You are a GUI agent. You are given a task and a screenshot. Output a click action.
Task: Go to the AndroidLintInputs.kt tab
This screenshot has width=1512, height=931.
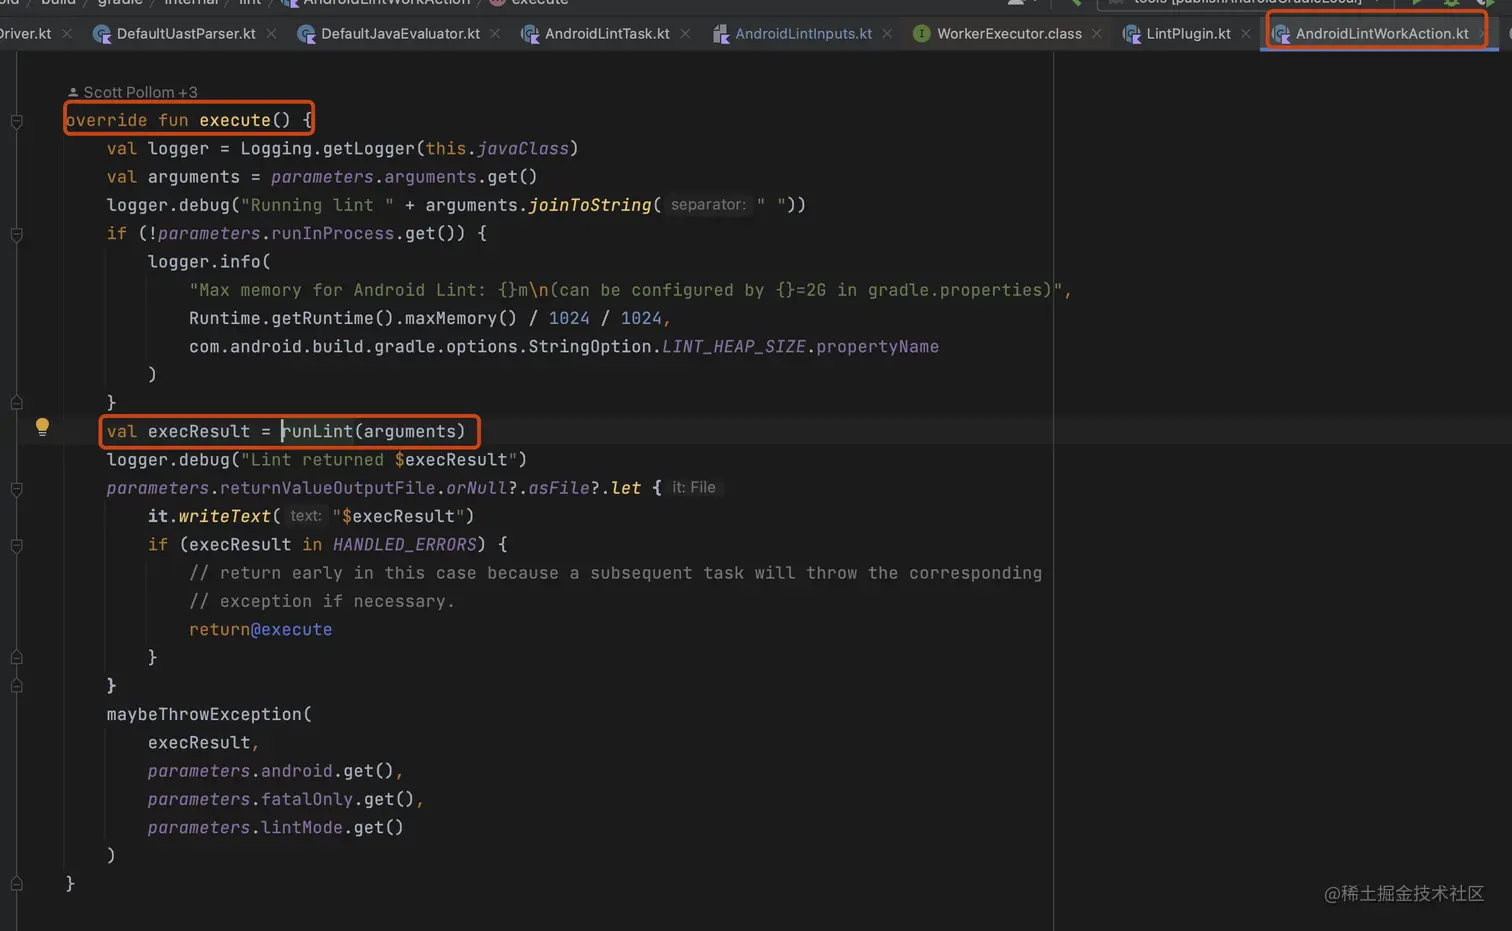[803, 34]
